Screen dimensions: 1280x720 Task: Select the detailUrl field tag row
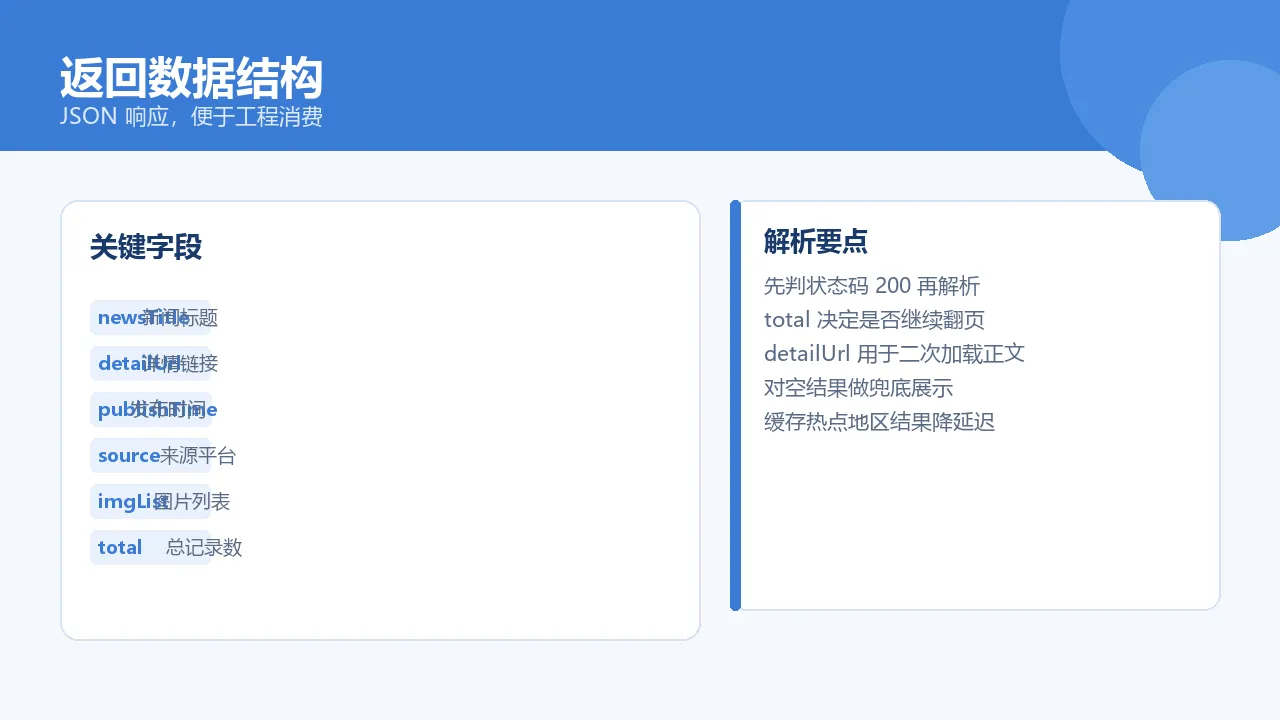point(150,364)
